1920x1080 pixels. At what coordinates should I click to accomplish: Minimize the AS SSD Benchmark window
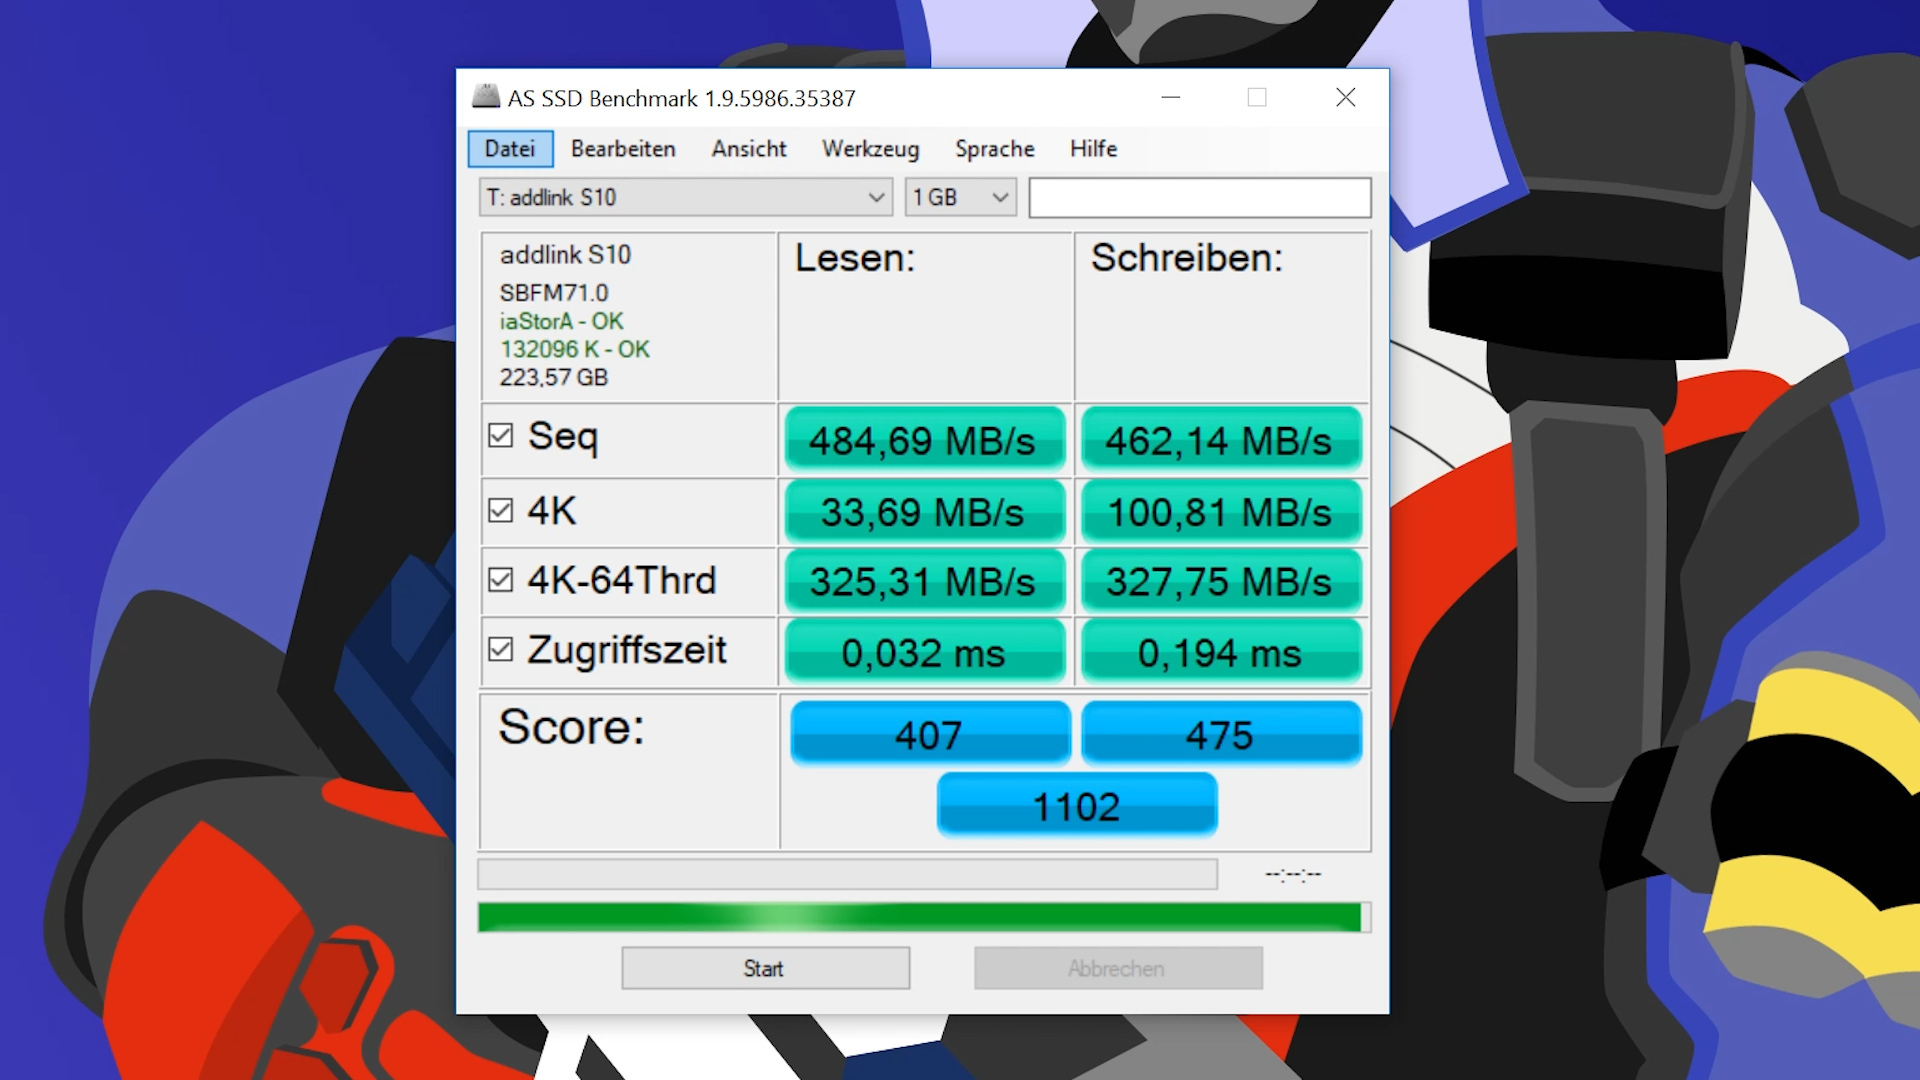point(1171,97)
